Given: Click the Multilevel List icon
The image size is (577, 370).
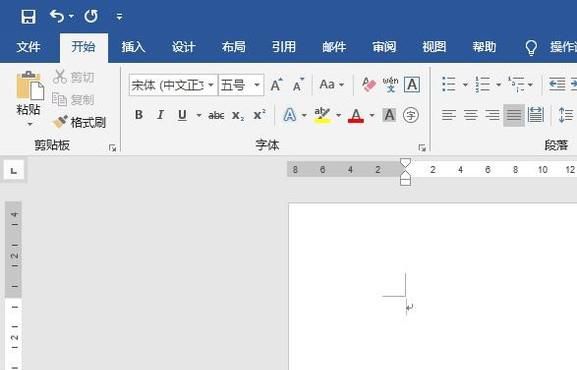Looking at the screenshot, I should click(x=516, y=84).
